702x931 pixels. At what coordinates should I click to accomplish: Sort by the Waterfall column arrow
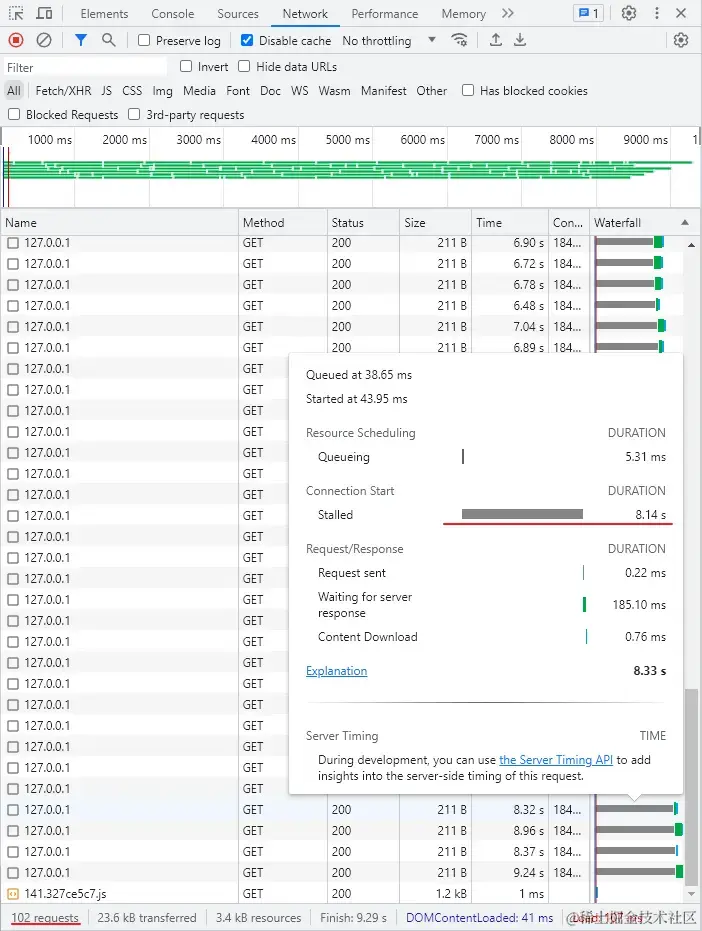tap(685, 223)
